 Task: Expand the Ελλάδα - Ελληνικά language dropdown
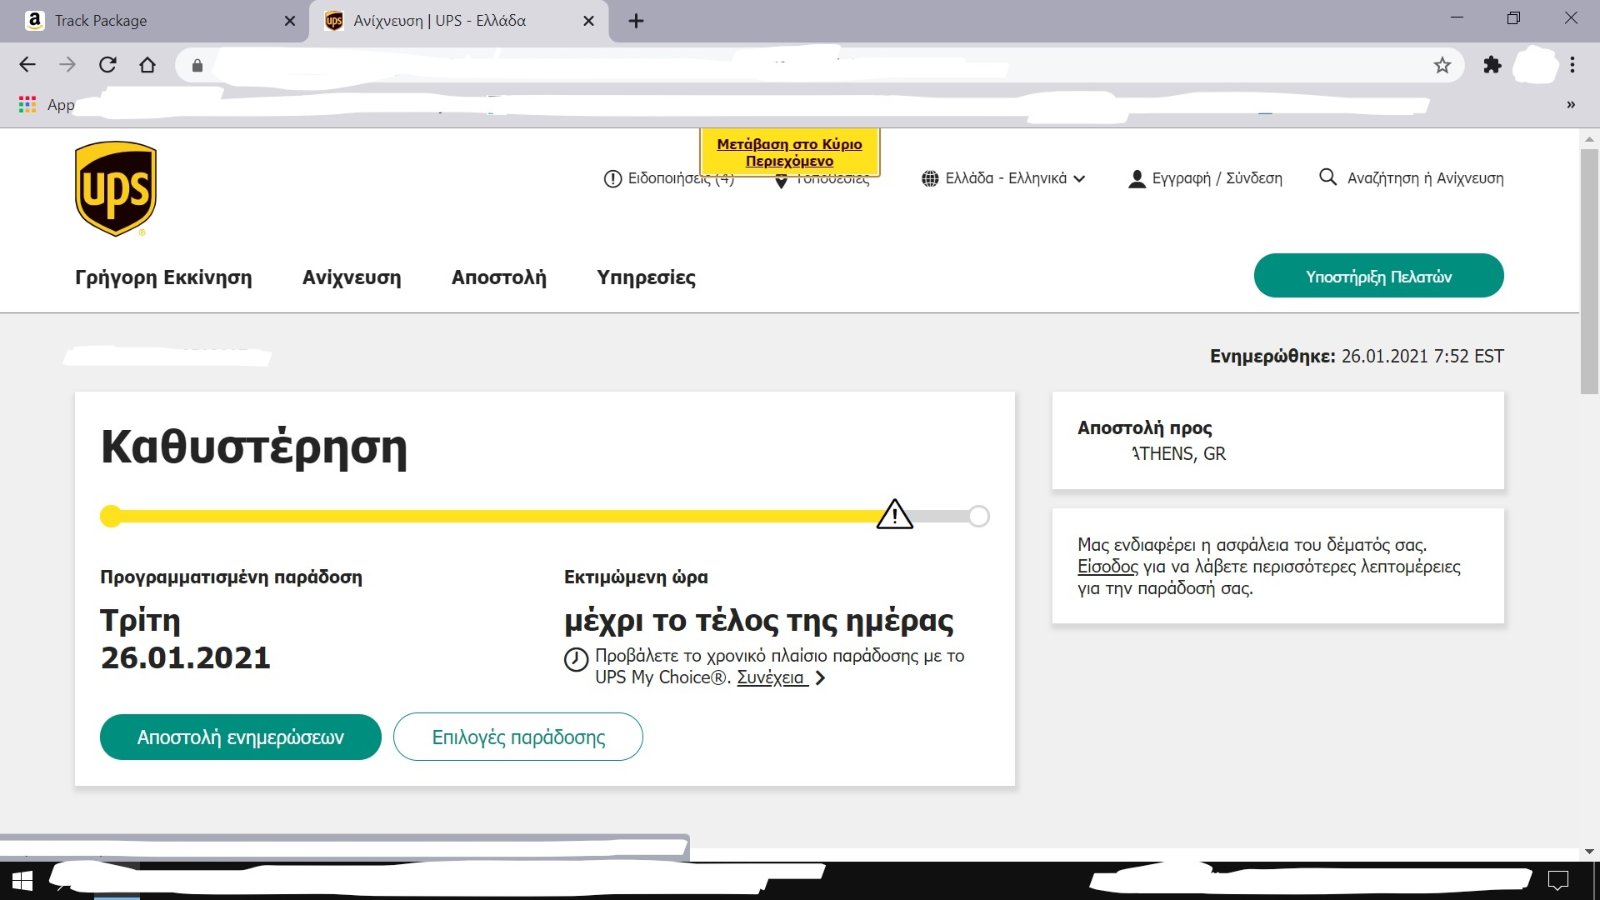(x=1003, y=179)
